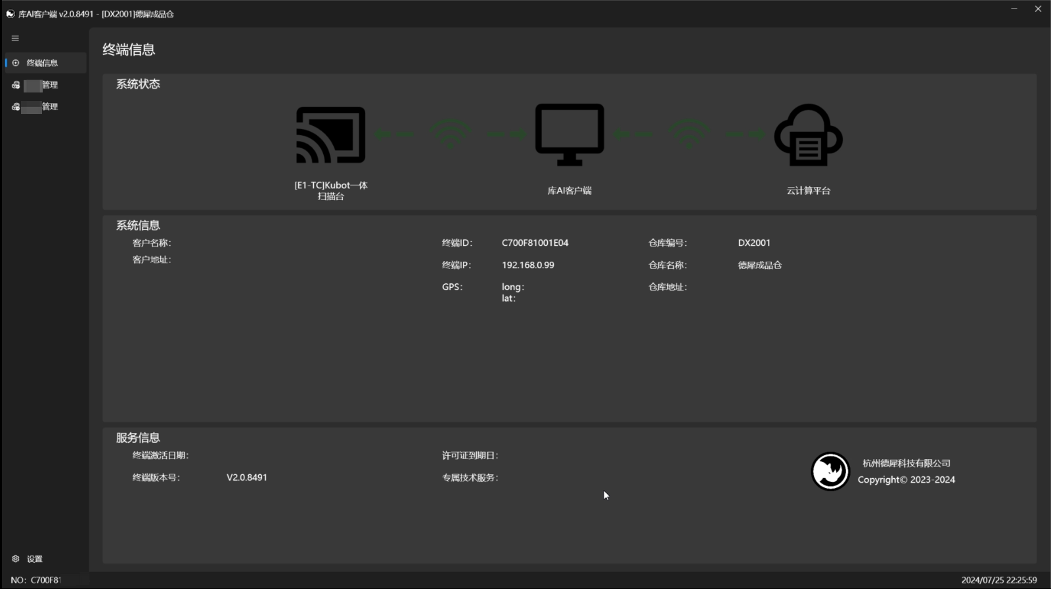This screenshot has height=589, width=1051.
Task: Click the 云计算平台 cloud icon
Action: click(808, 135)
